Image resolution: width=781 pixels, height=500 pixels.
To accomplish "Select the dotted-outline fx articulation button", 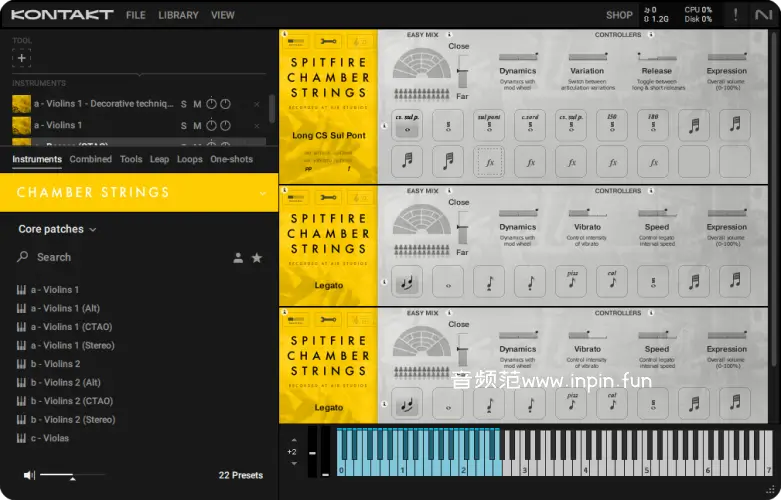I will pos(489,162).
